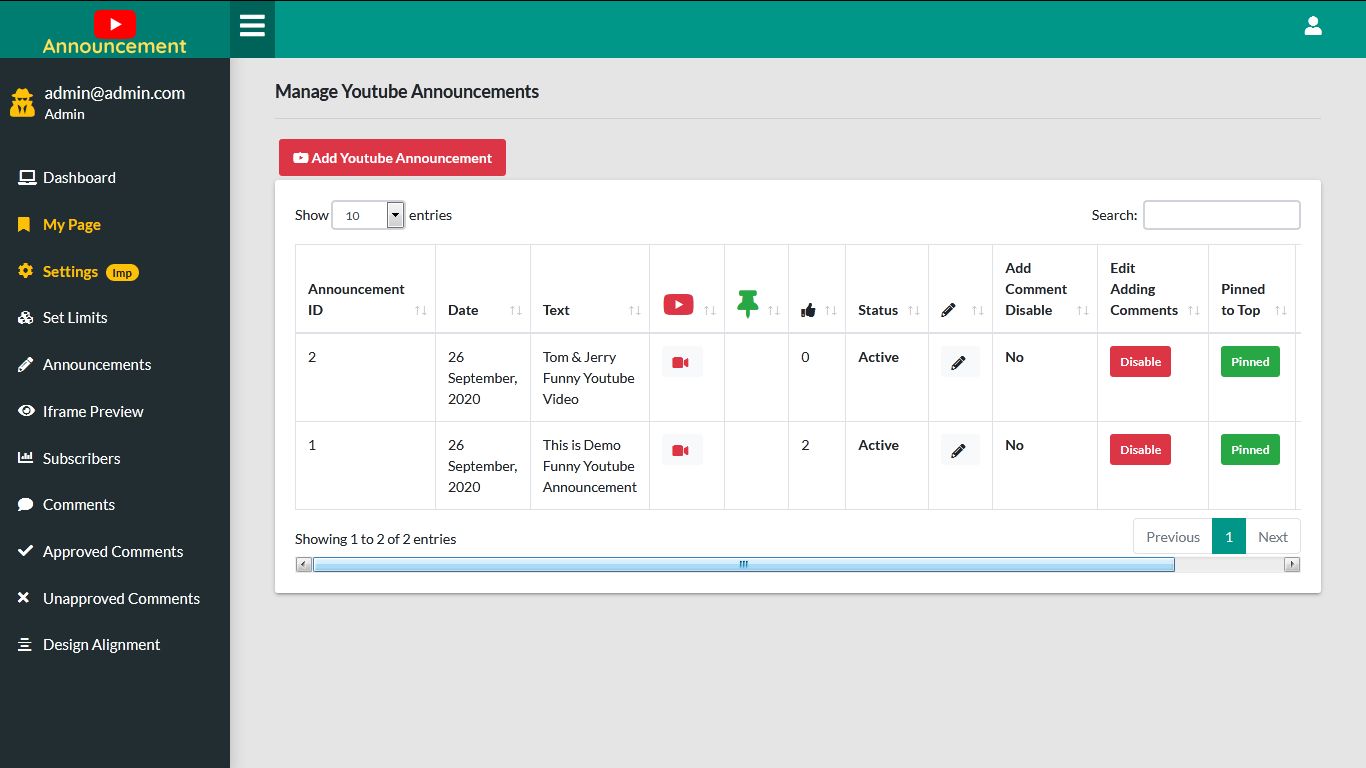The image size is (1366, 768).
Task: Edit announcement 2 using the pencil icon
Action: pos(959,361)
